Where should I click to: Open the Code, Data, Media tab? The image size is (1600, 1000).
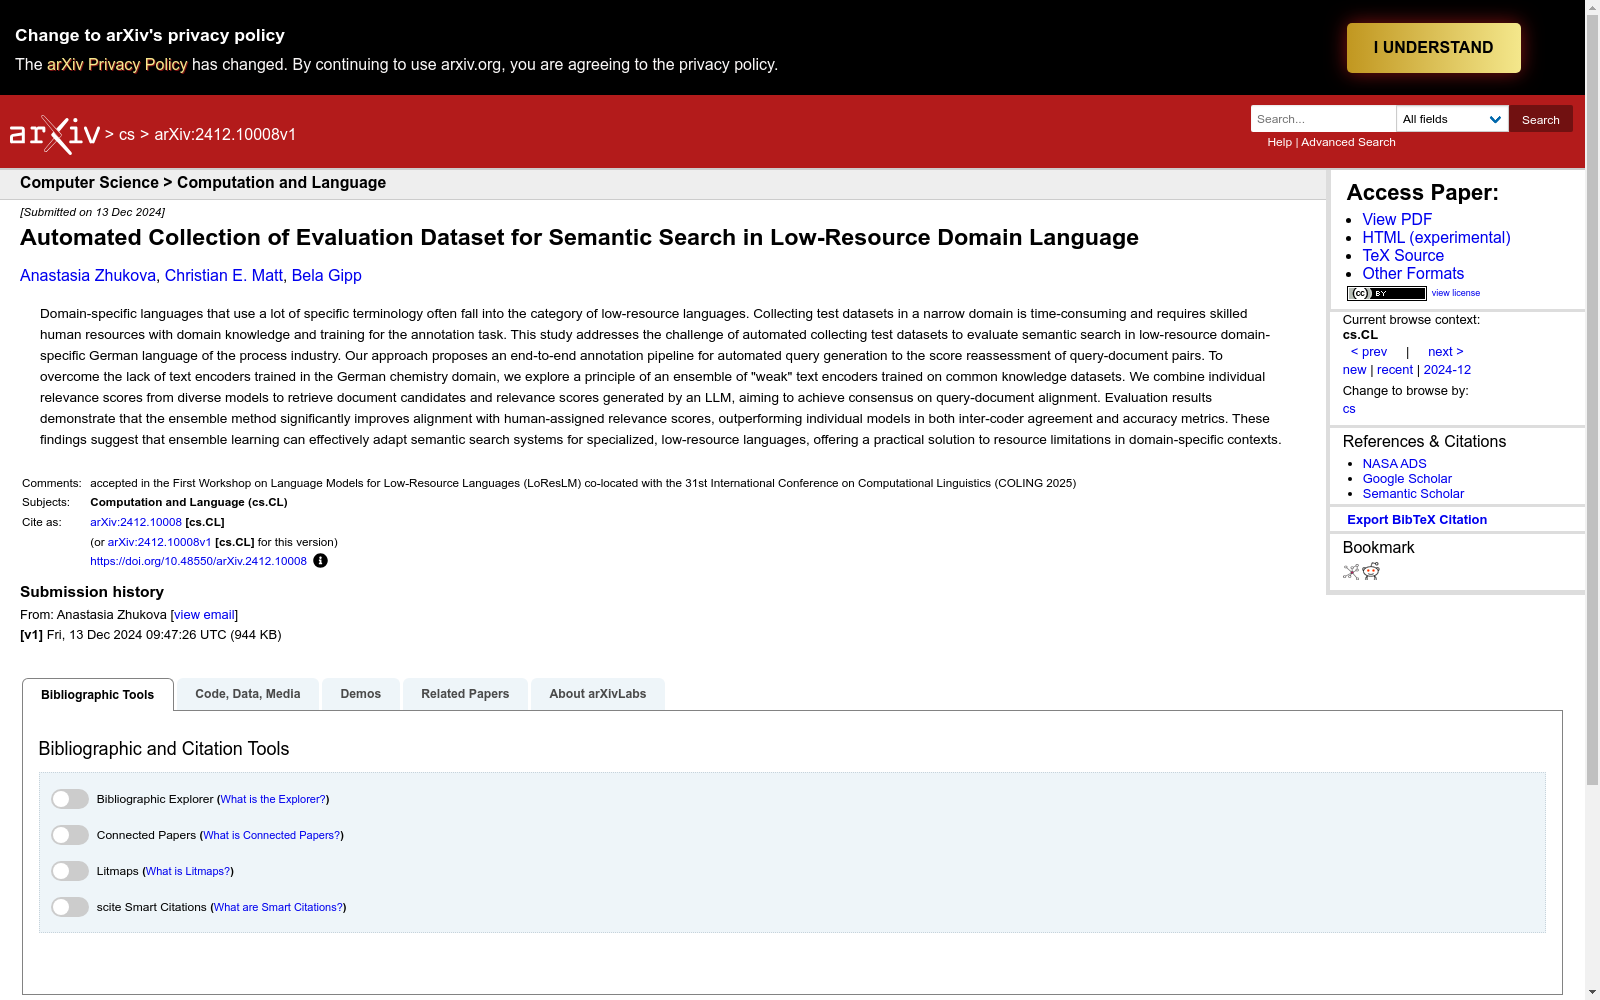(248, 694)
